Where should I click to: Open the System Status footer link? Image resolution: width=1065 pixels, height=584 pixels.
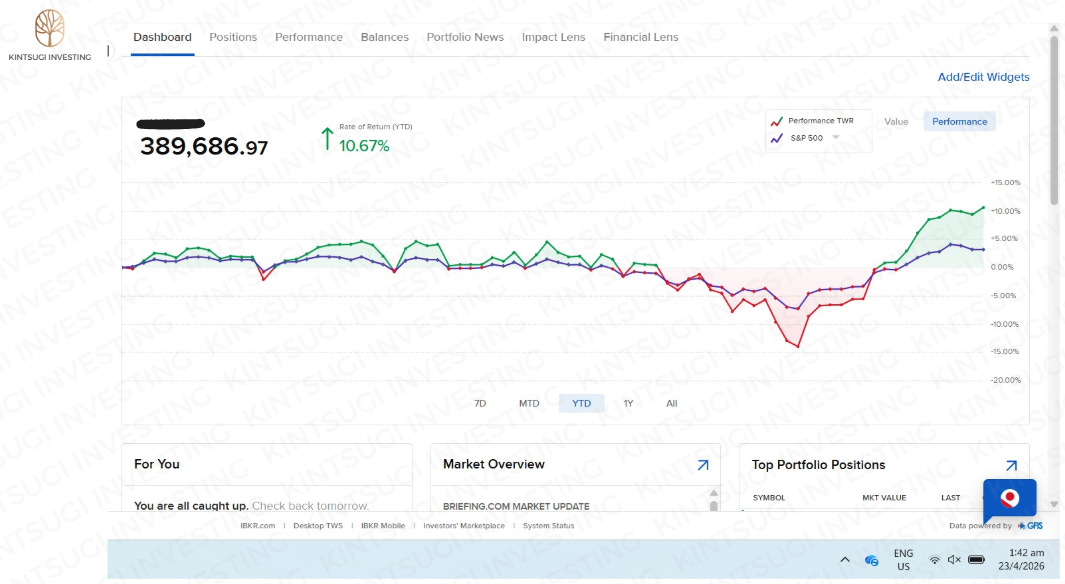pyautogui.click(x=548, y=526)
